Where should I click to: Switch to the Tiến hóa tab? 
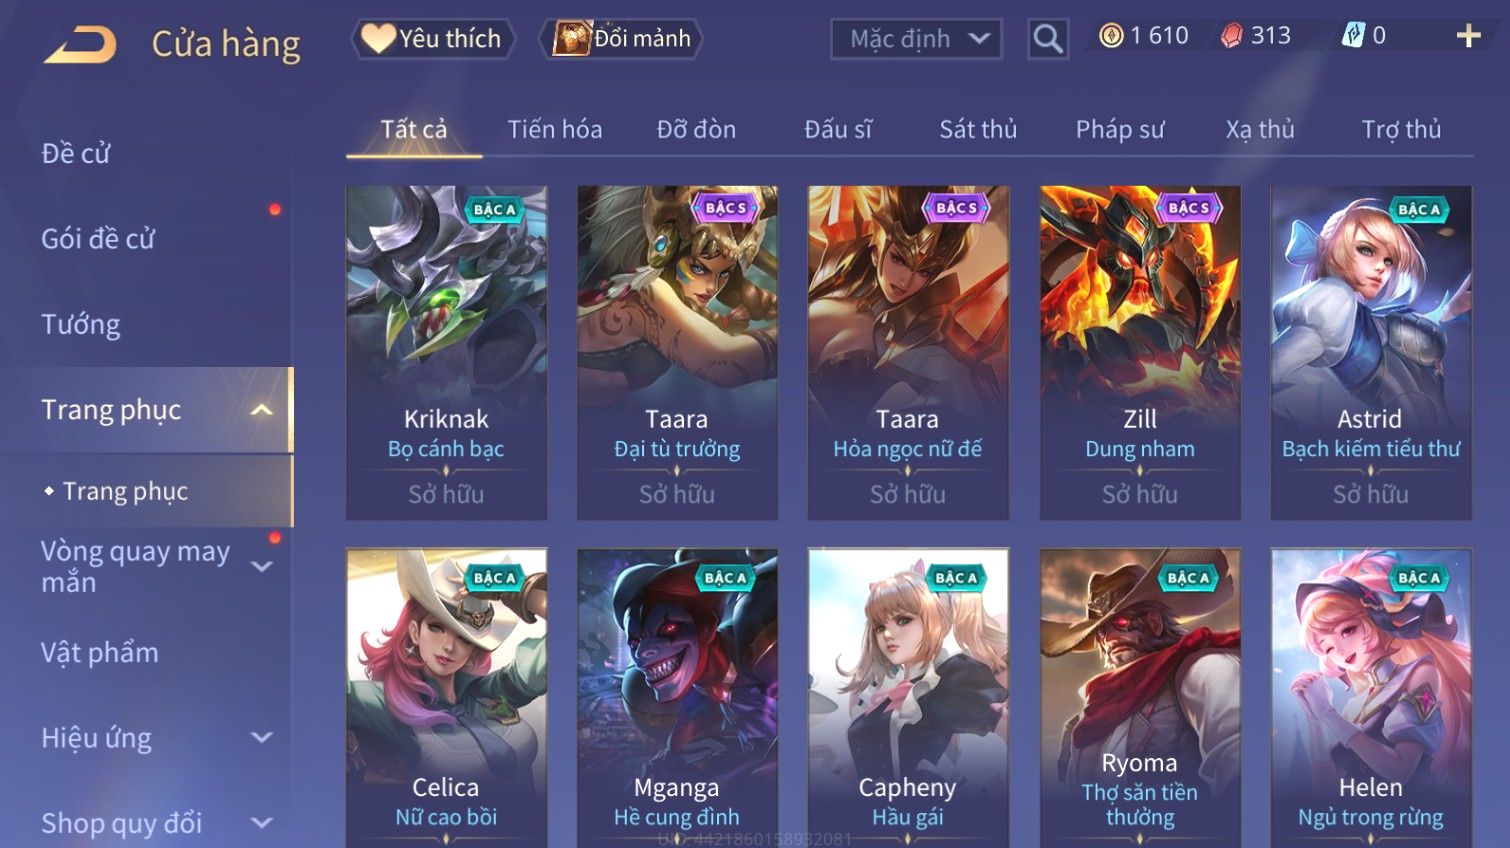[x=554, y=130]
